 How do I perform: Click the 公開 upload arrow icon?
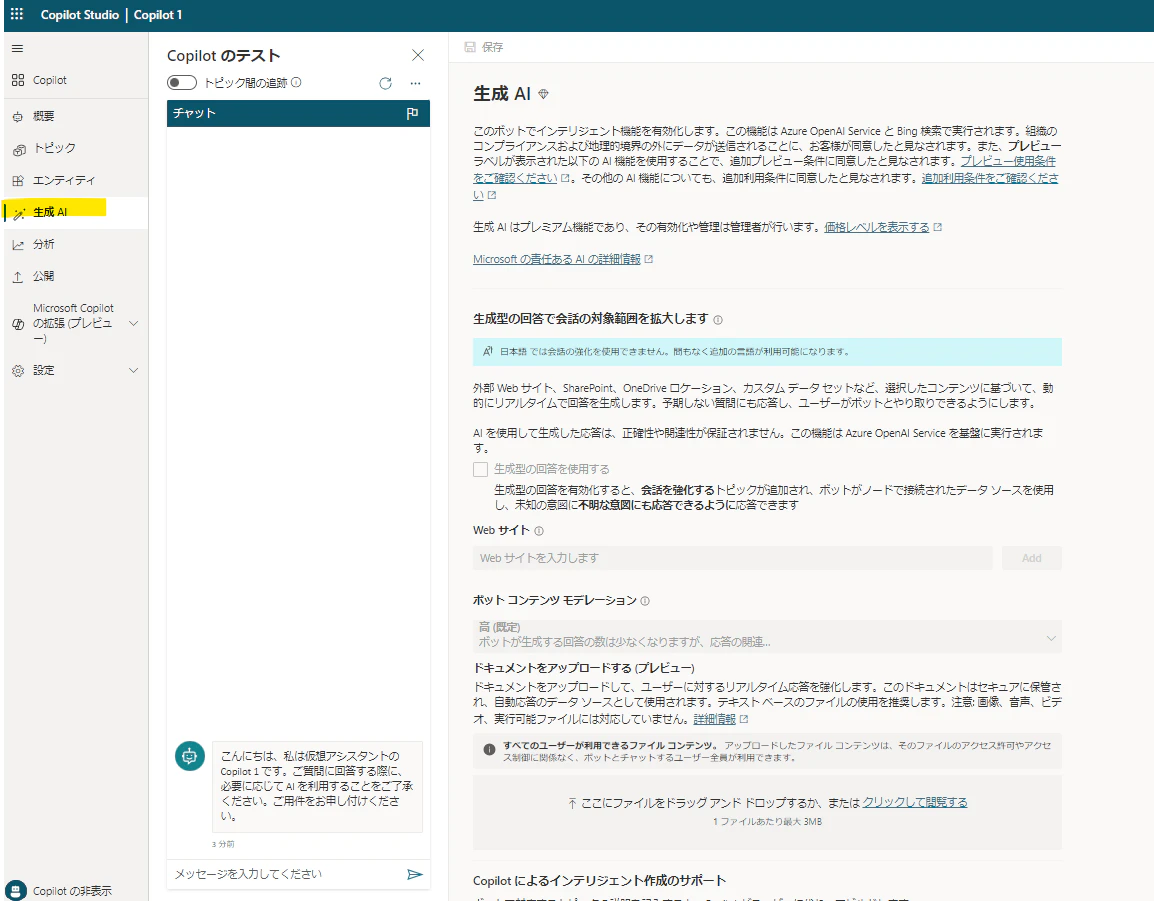(18, 277)
